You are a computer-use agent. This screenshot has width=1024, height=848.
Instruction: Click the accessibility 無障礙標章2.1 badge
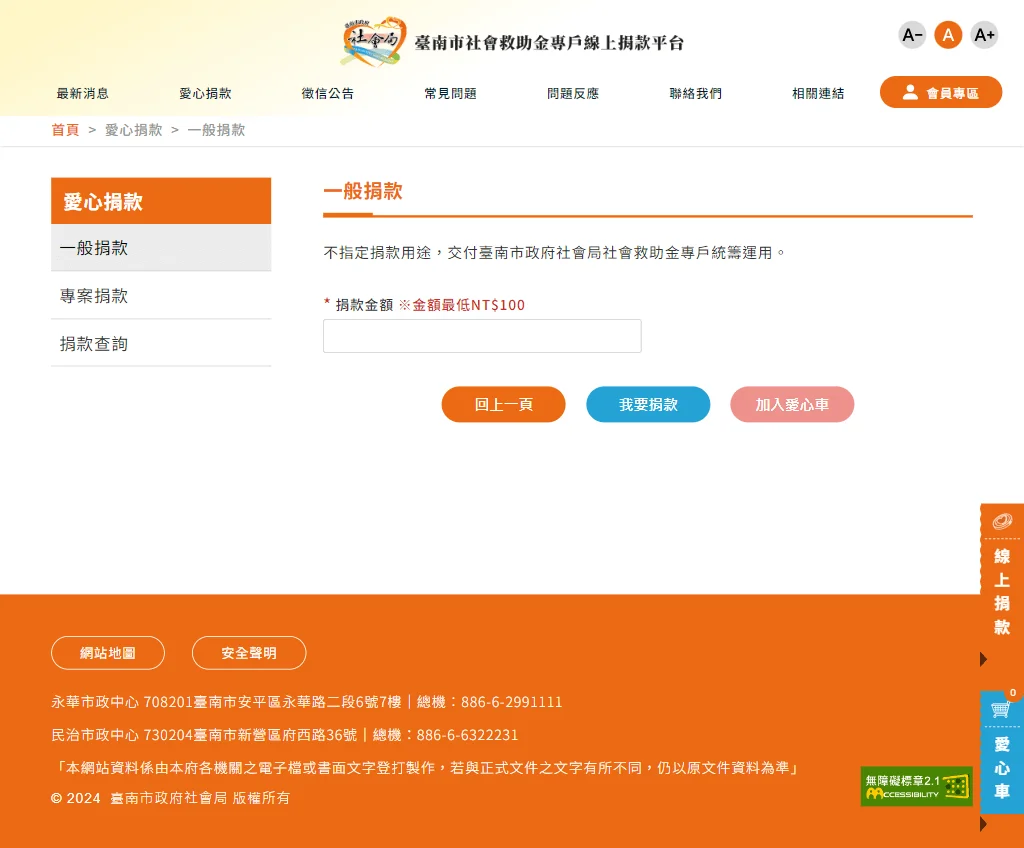pyautogui.click(x=916, y=787)
